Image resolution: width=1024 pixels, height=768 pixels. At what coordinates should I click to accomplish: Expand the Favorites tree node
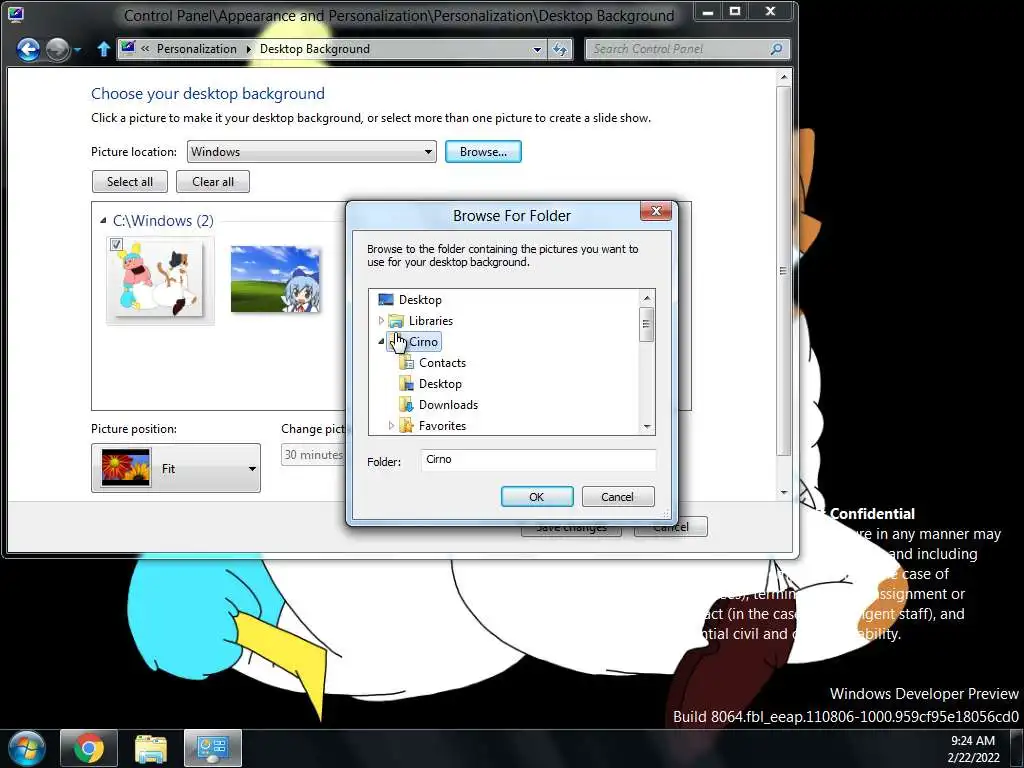point(391,425)
